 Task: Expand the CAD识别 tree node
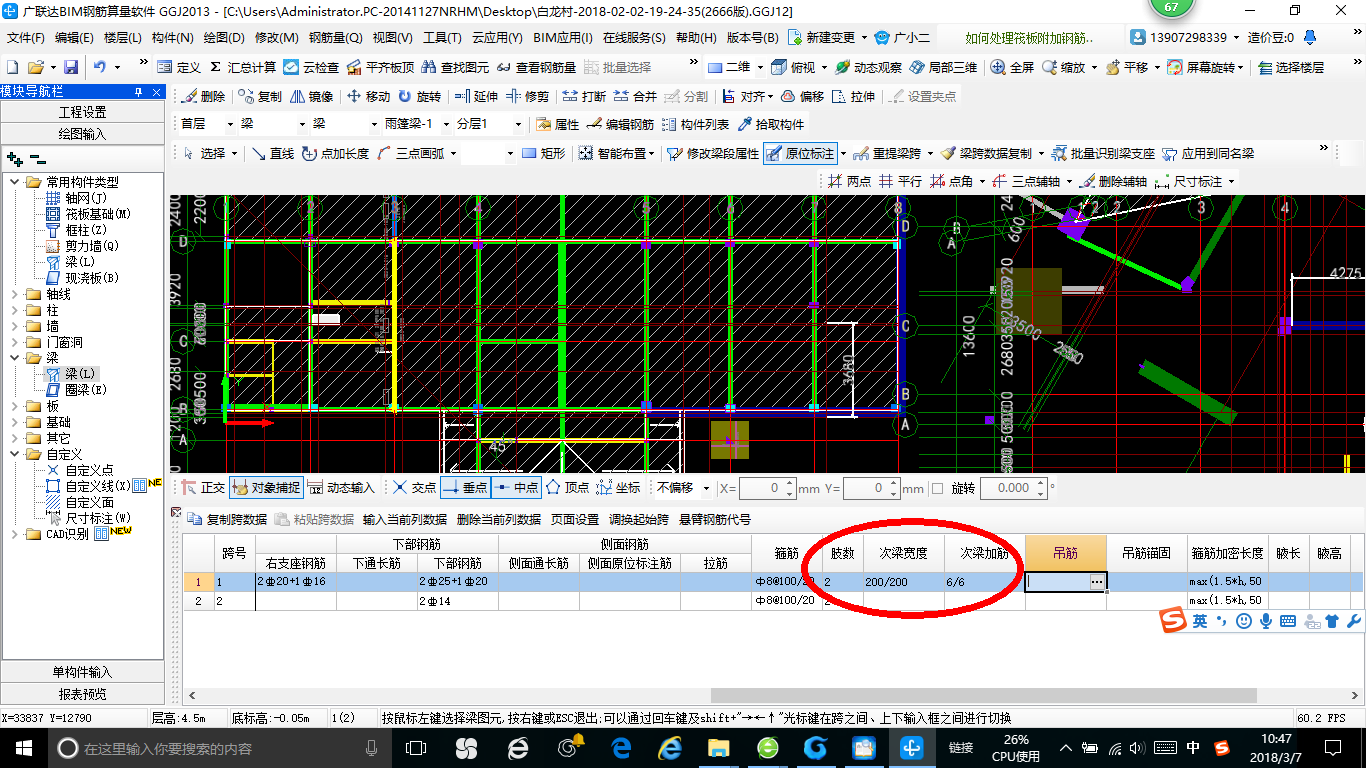point(15,534)
